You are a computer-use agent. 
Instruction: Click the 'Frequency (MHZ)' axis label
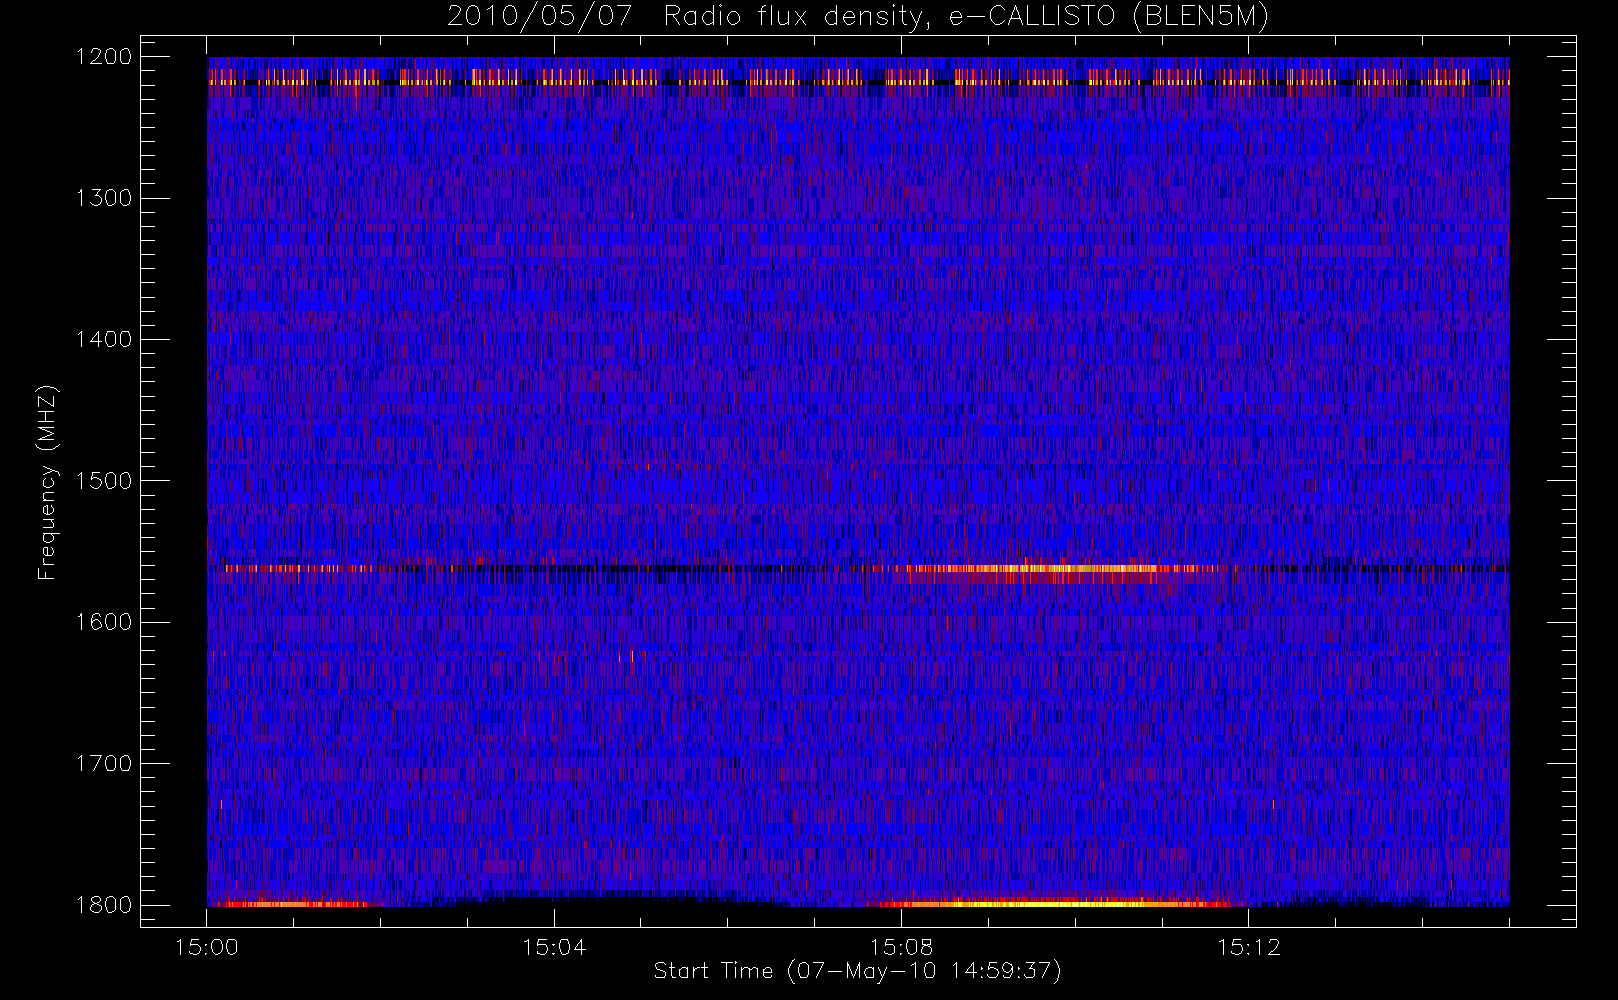46,482
